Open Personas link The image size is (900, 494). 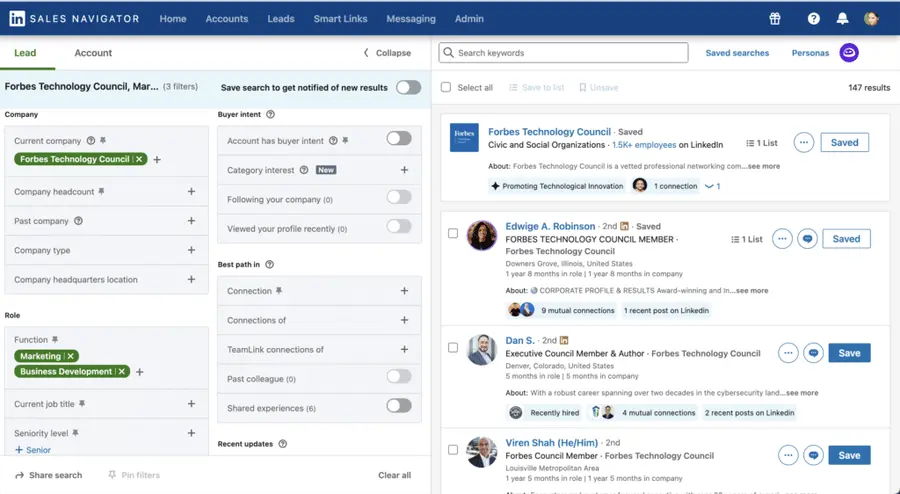[x=810, y=53]
